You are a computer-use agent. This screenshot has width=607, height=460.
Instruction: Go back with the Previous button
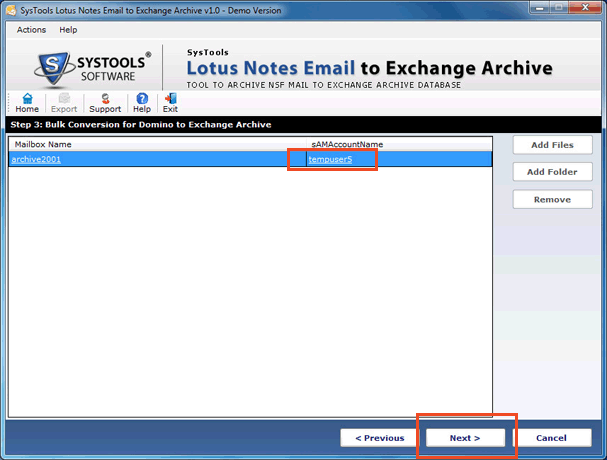tap(379, 438)
